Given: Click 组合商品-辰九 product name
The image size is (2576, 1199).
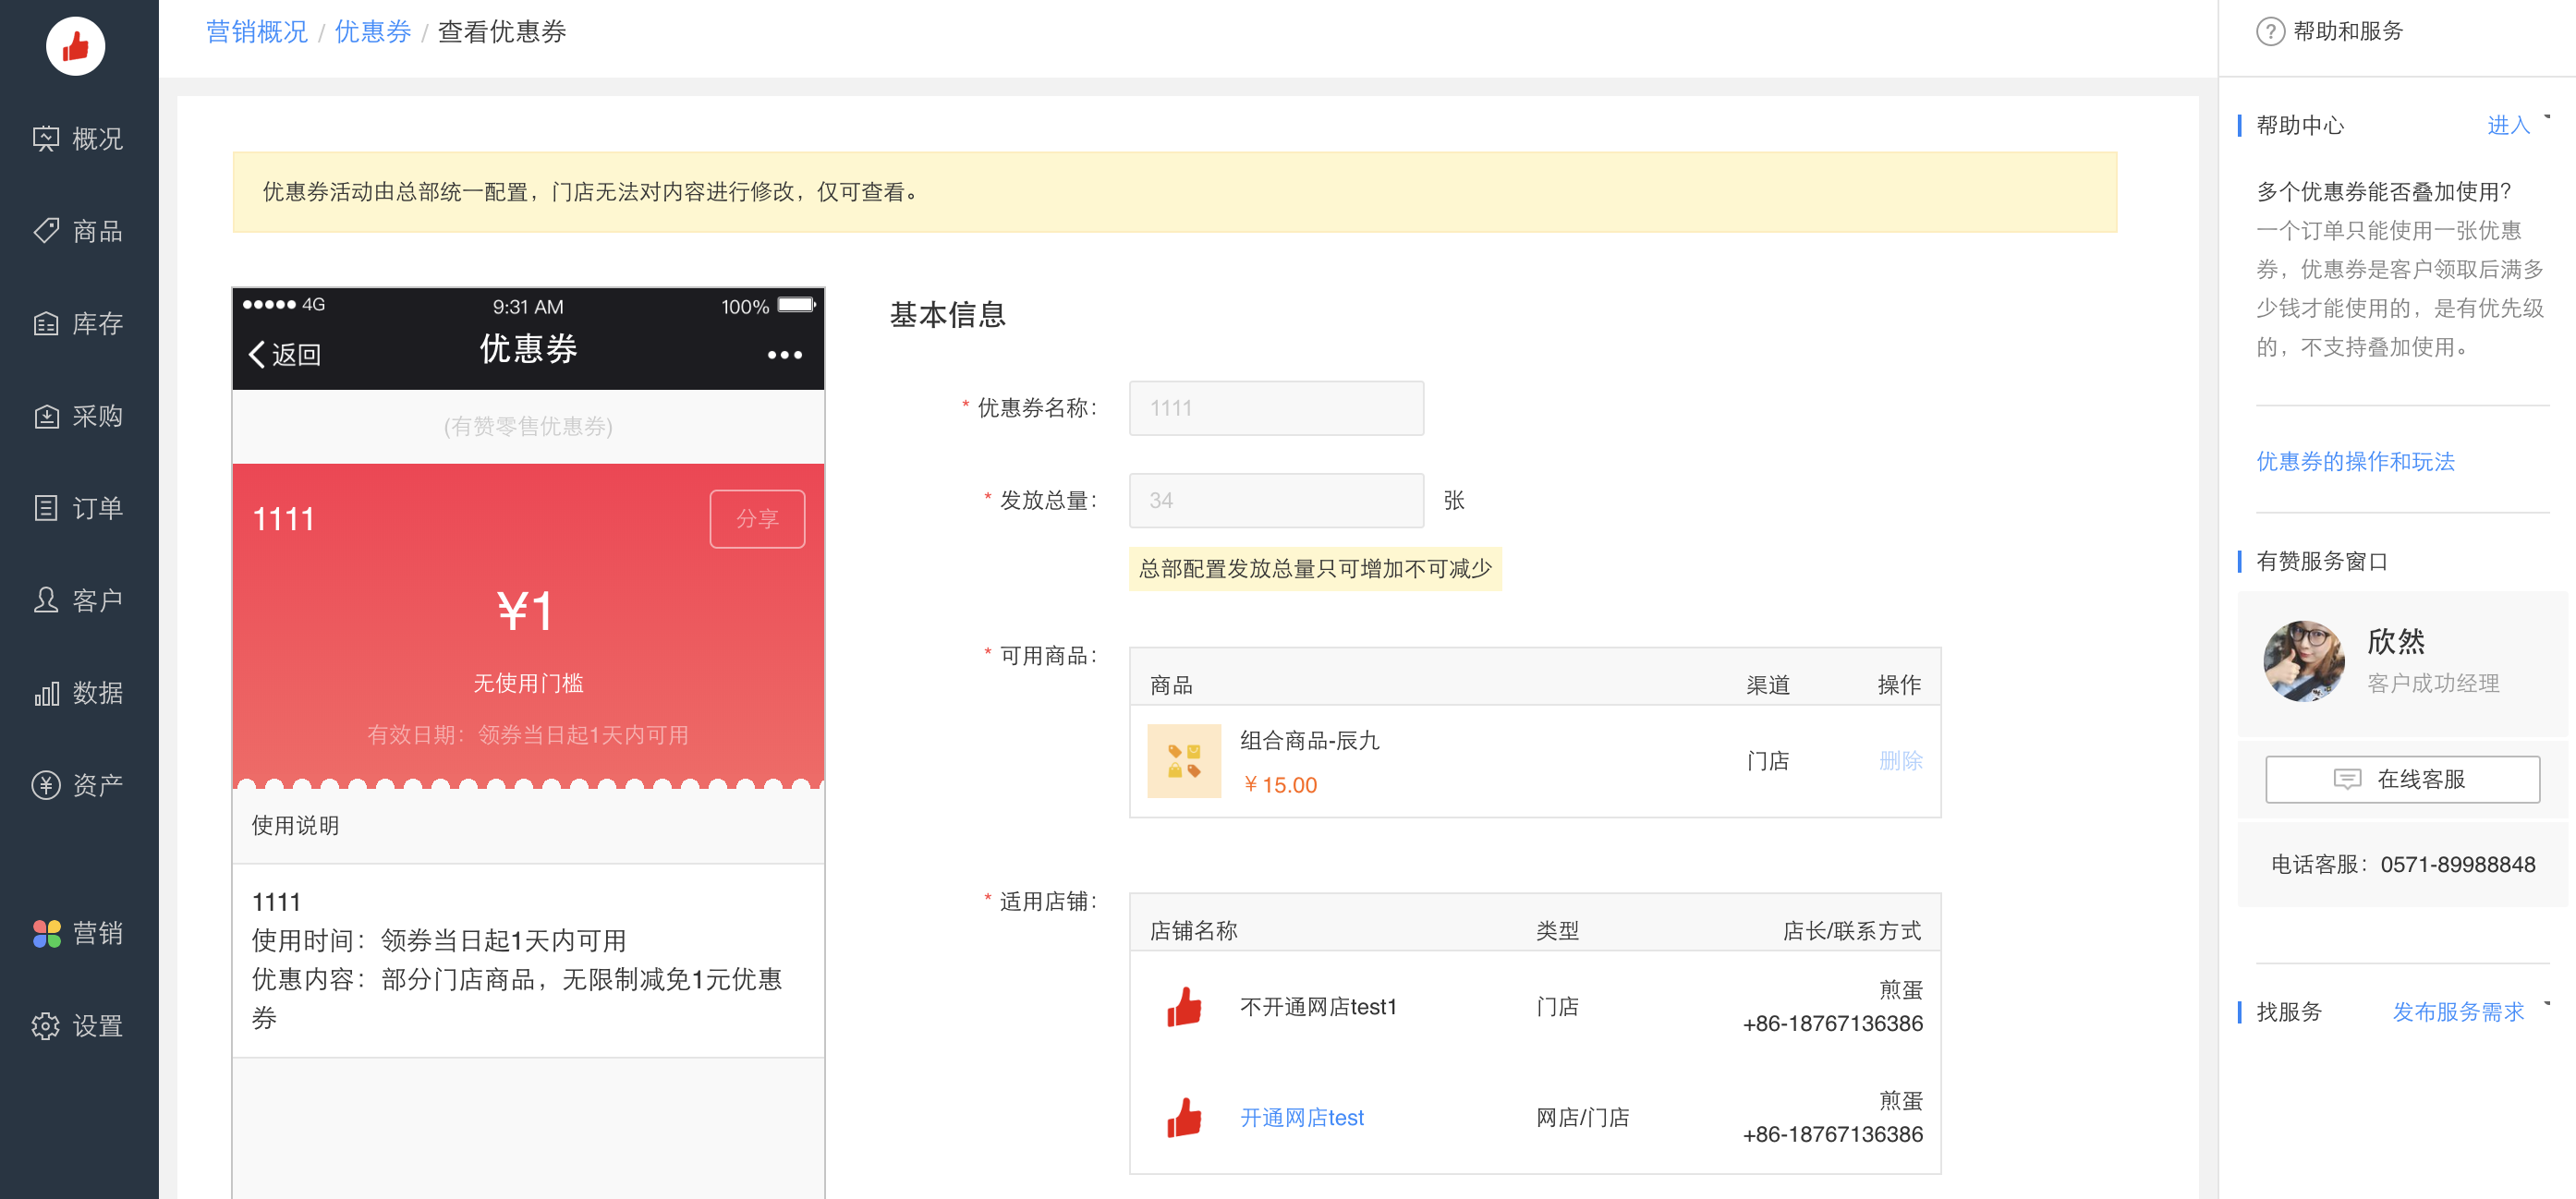Looking at the screenshot, I should [1309, 741].
